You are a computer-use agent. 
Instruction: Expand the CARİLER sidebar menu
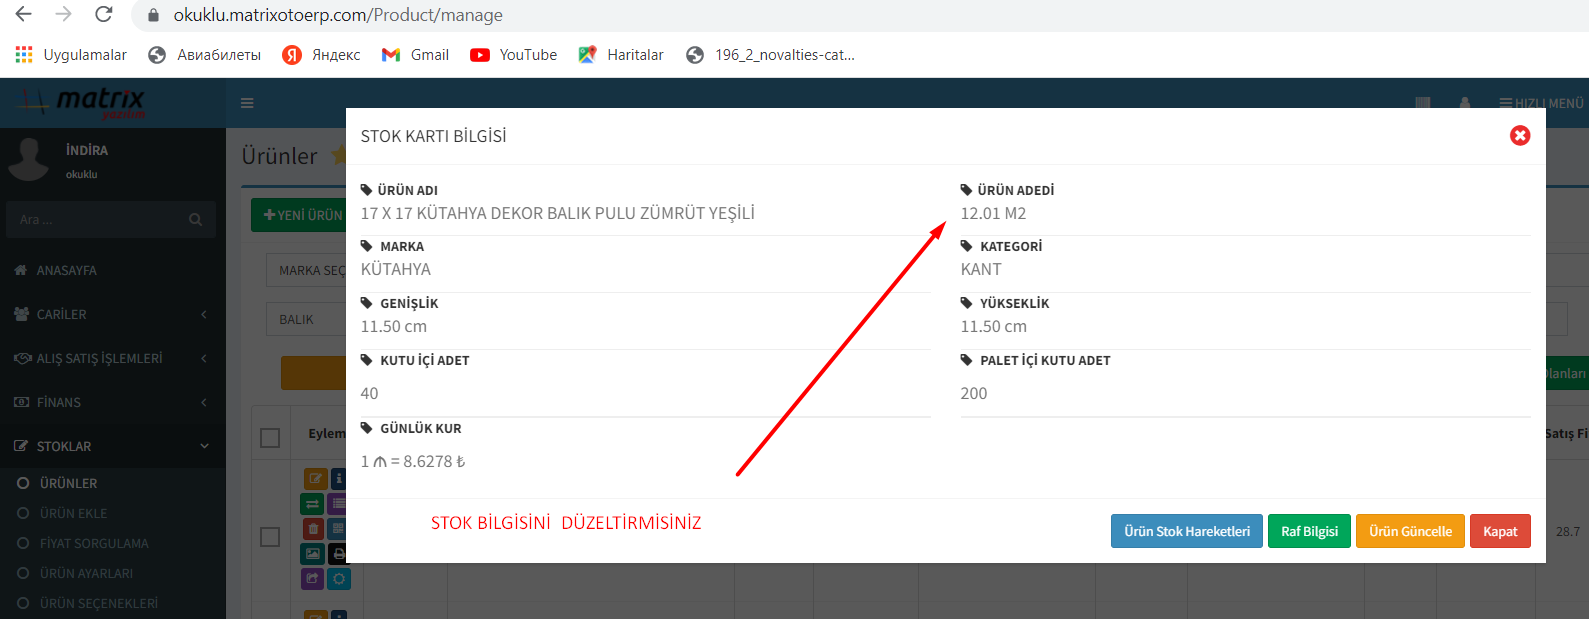tap(112, 314)
